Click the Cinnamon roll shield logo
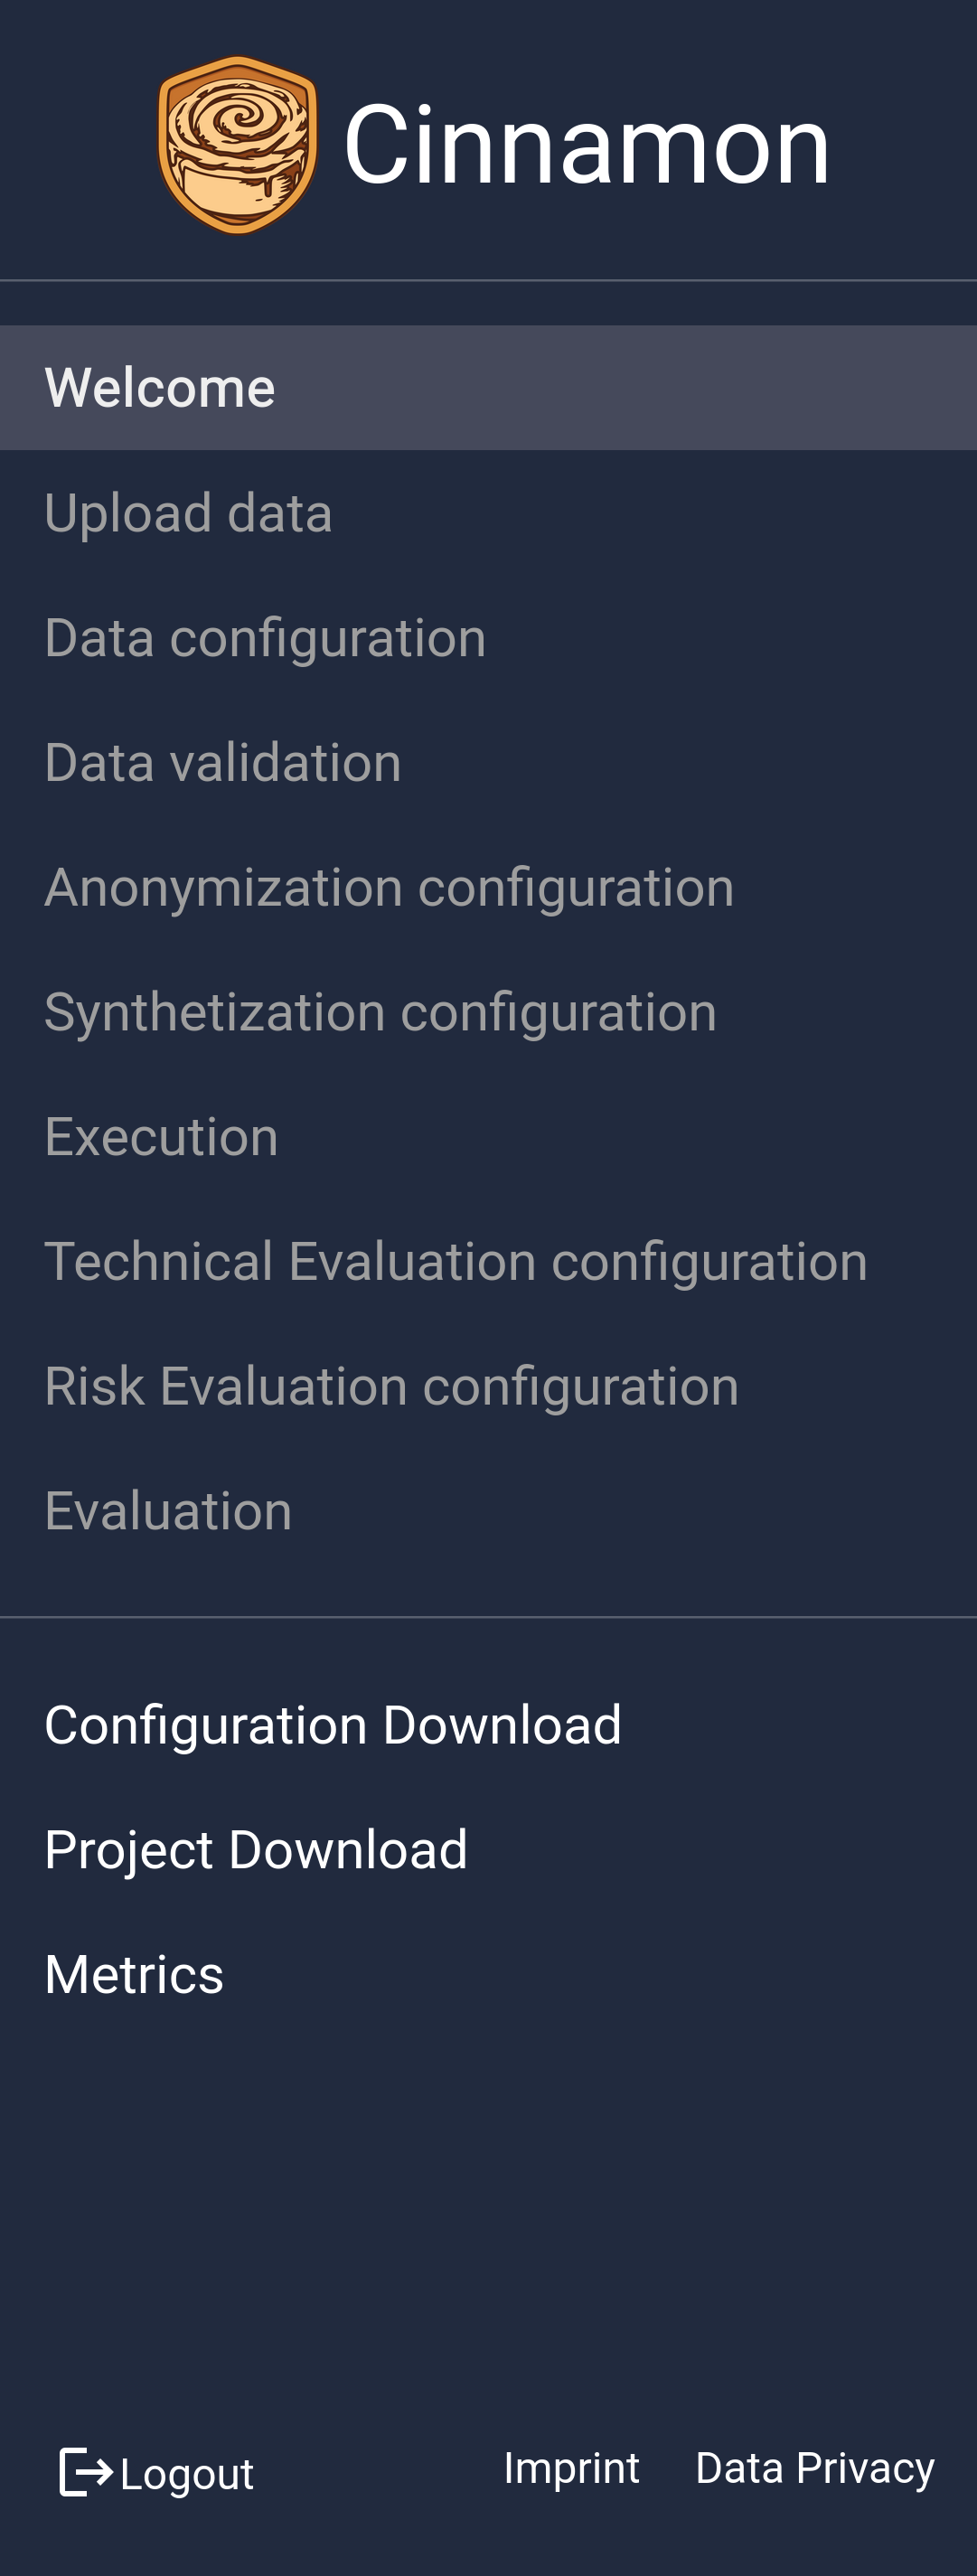 coord(238,145)
